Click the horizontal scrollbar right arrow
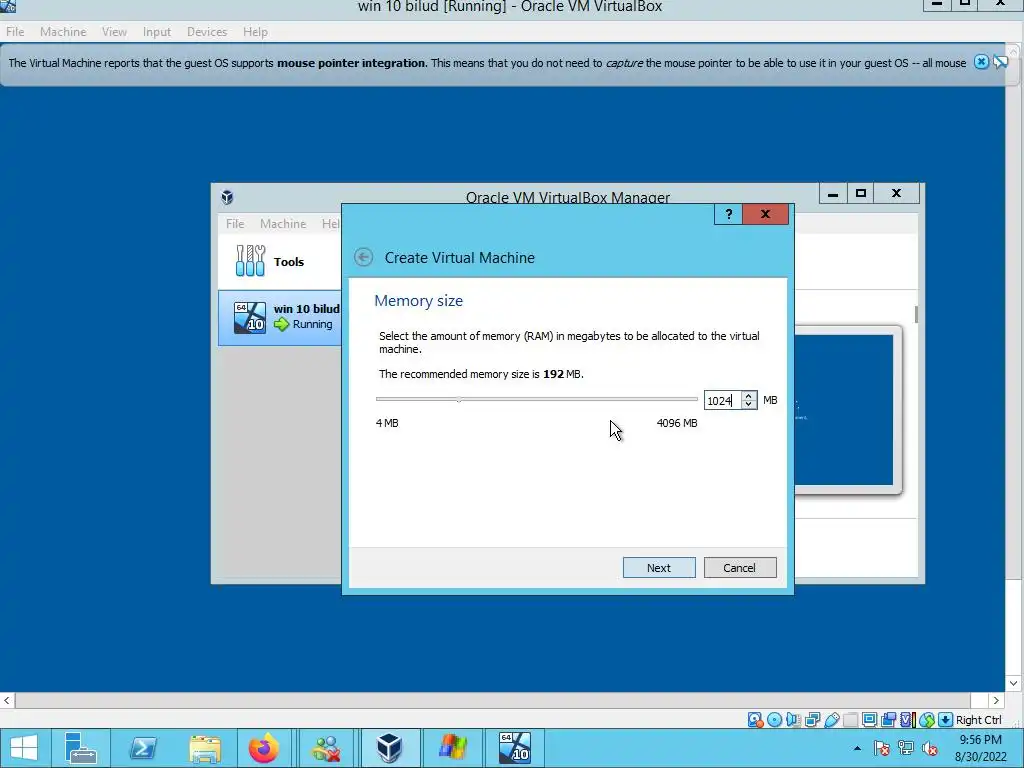 (996, 700)
